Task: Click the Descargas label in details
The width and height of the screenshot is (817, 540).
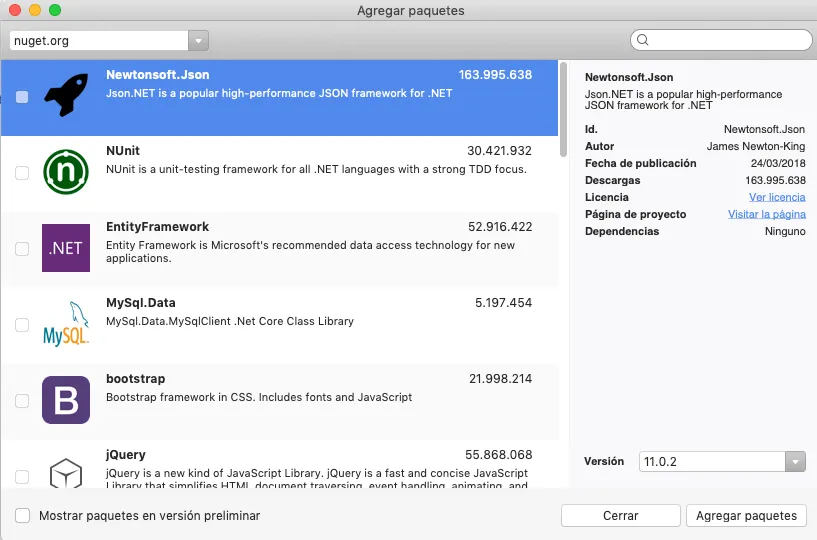Action: coord(612,180)
